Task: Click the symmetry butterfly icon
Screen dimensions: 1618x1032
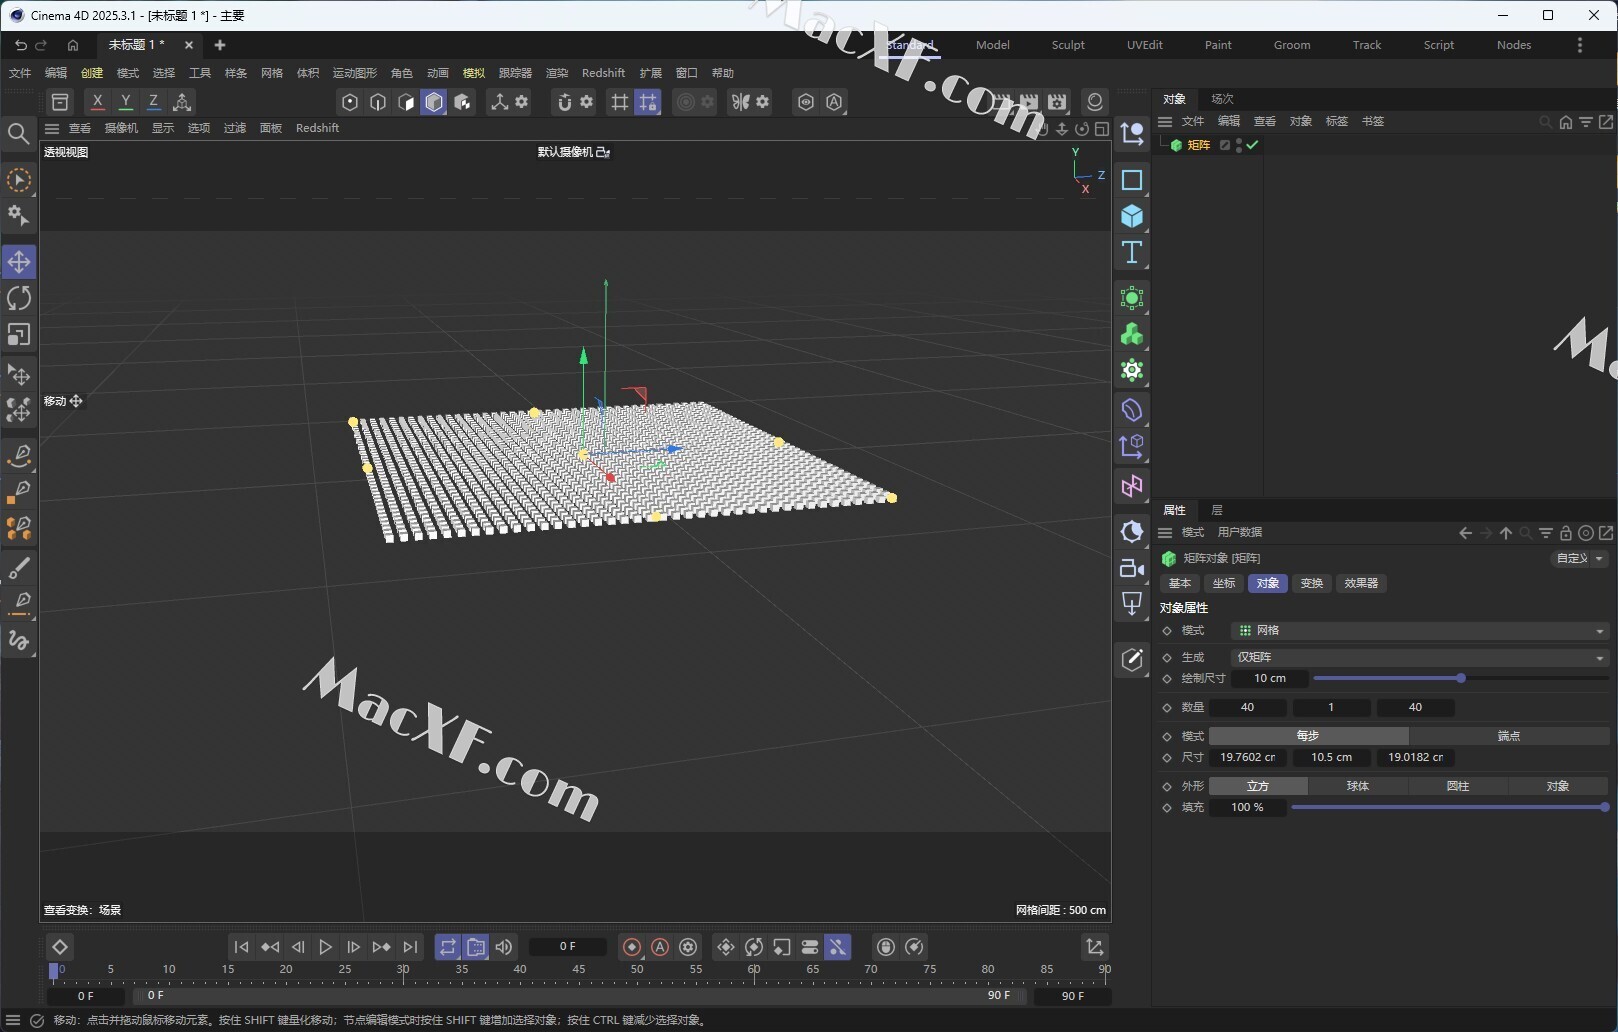Action: point(740,102)
